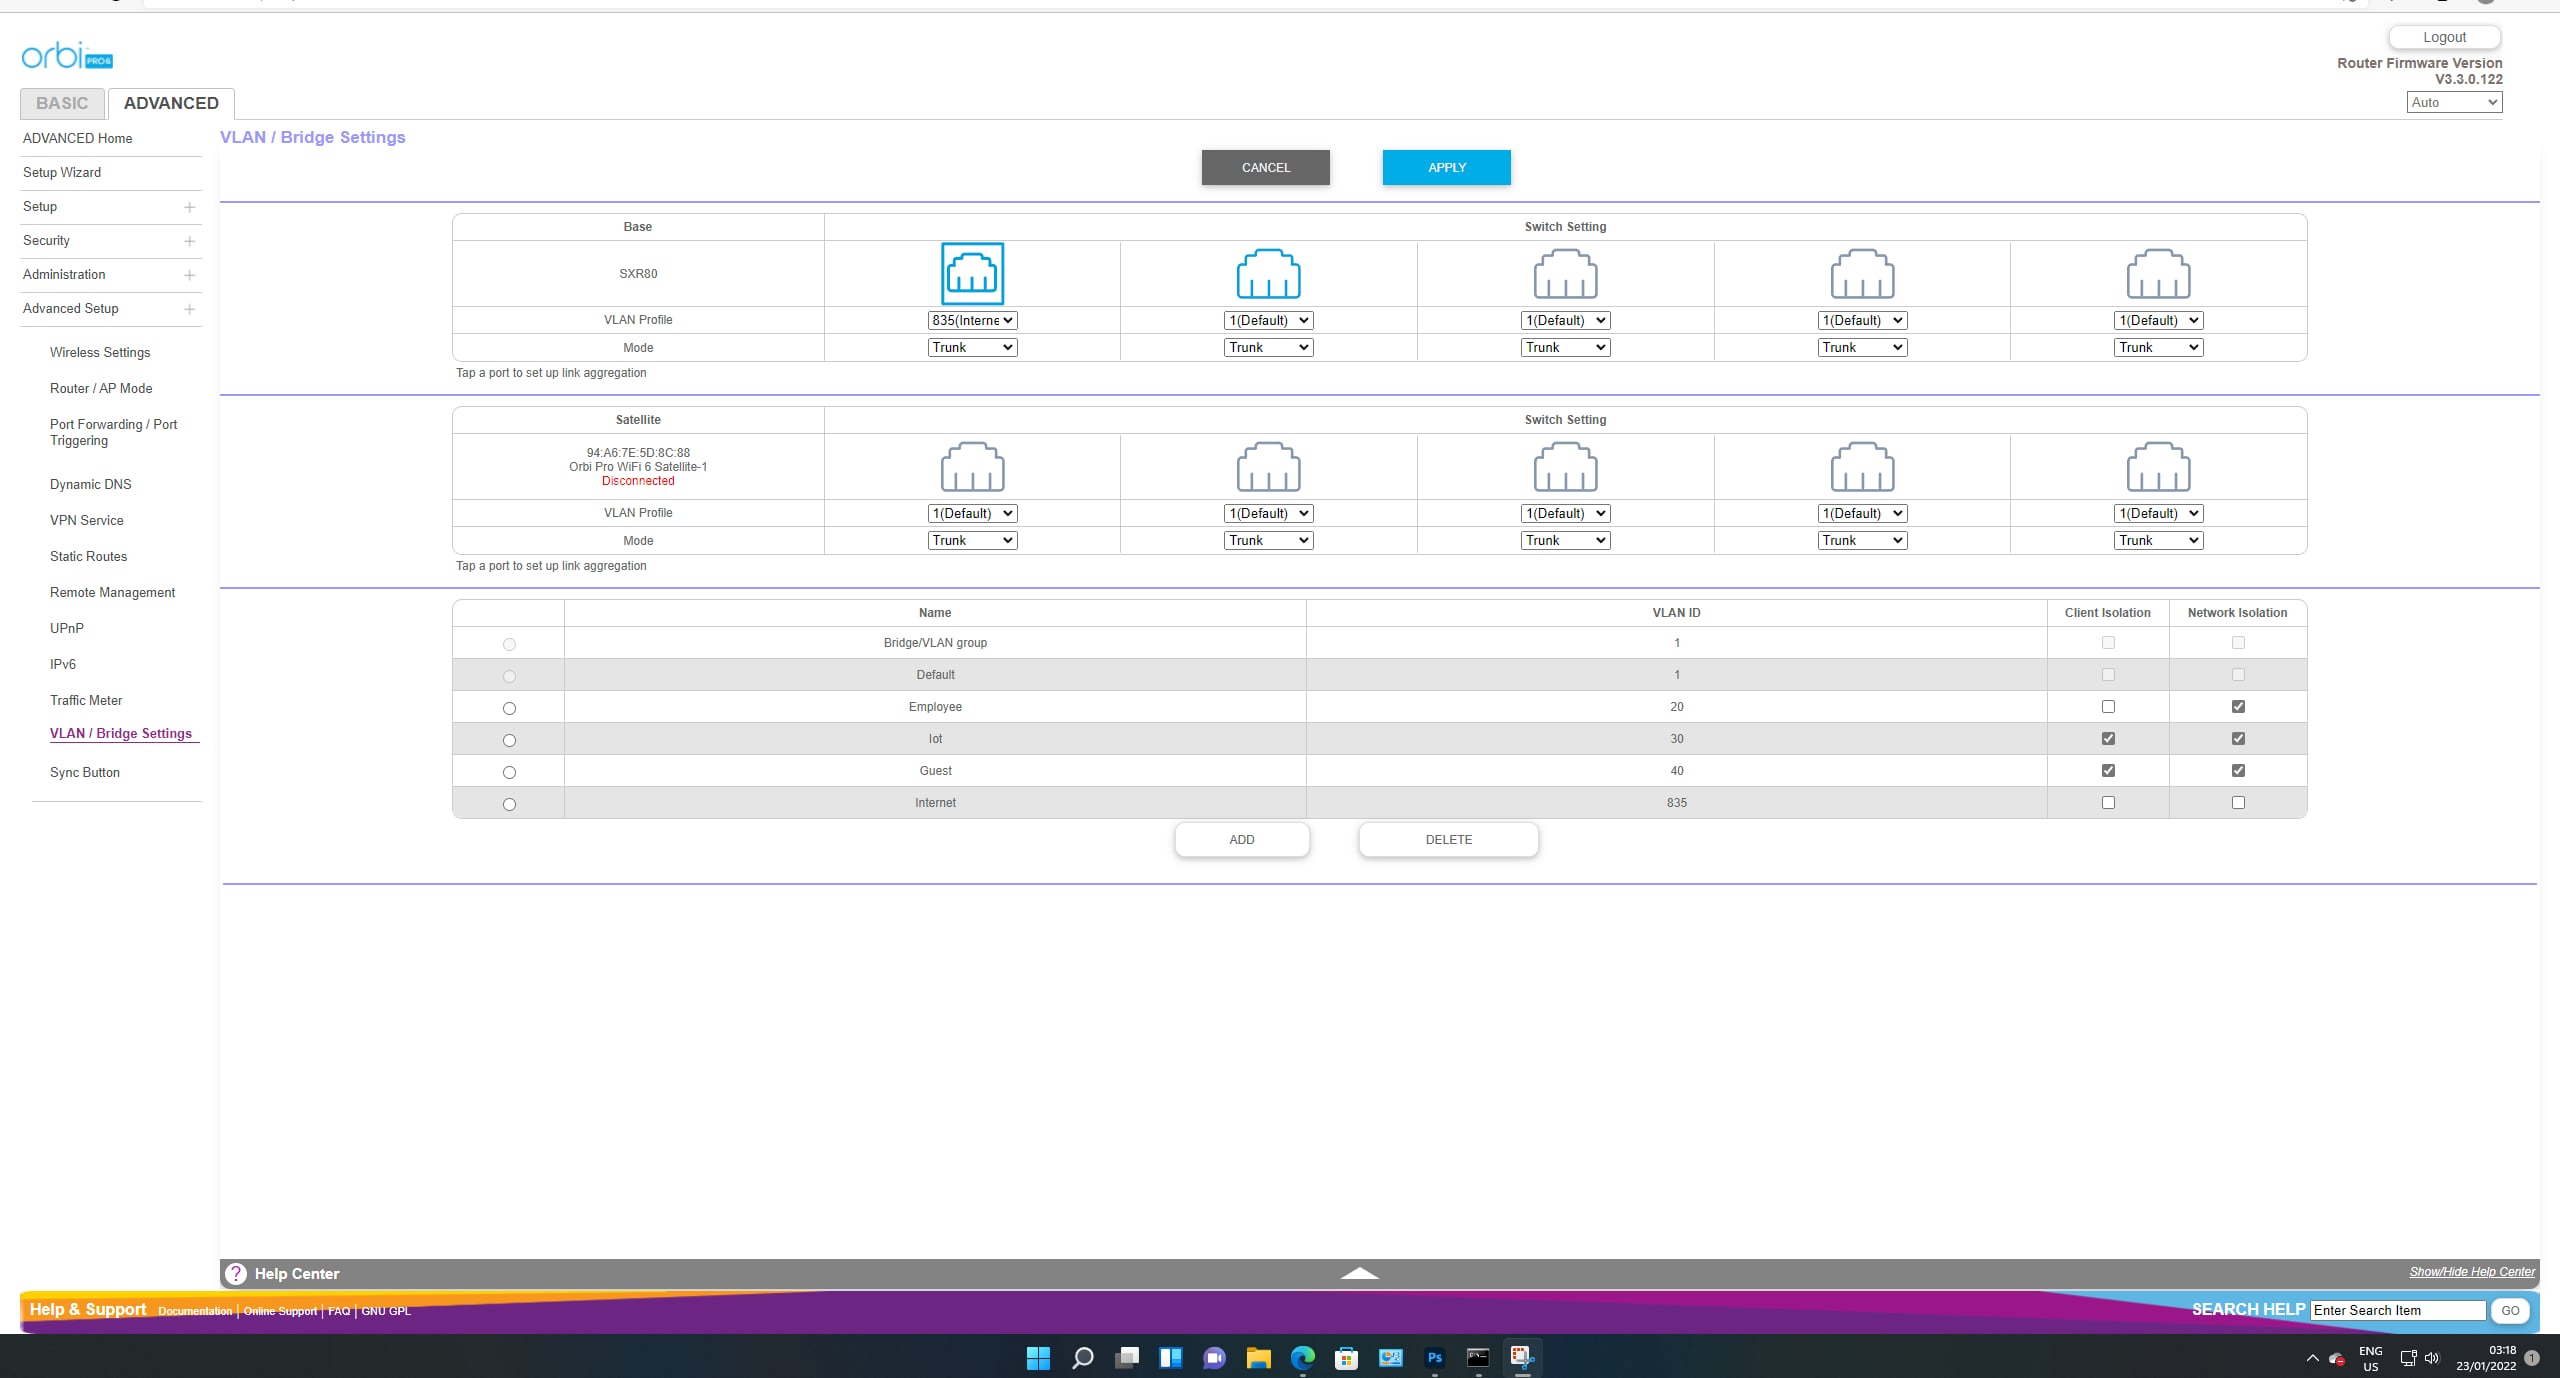Click the GO search button
The width and height of the screenshot is (2560, 1378).
tap(2510, 1310)
